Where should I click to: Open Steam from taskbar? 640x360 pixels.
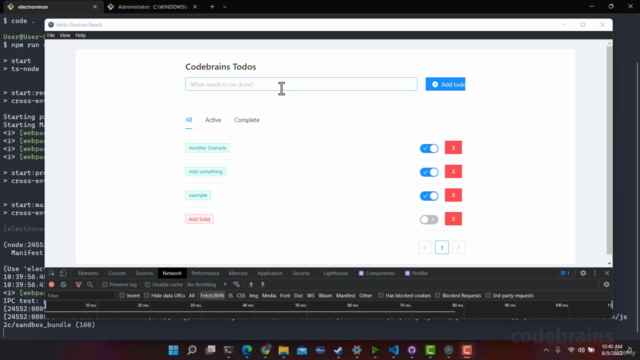pyautogui.click(x=338, y=350)
